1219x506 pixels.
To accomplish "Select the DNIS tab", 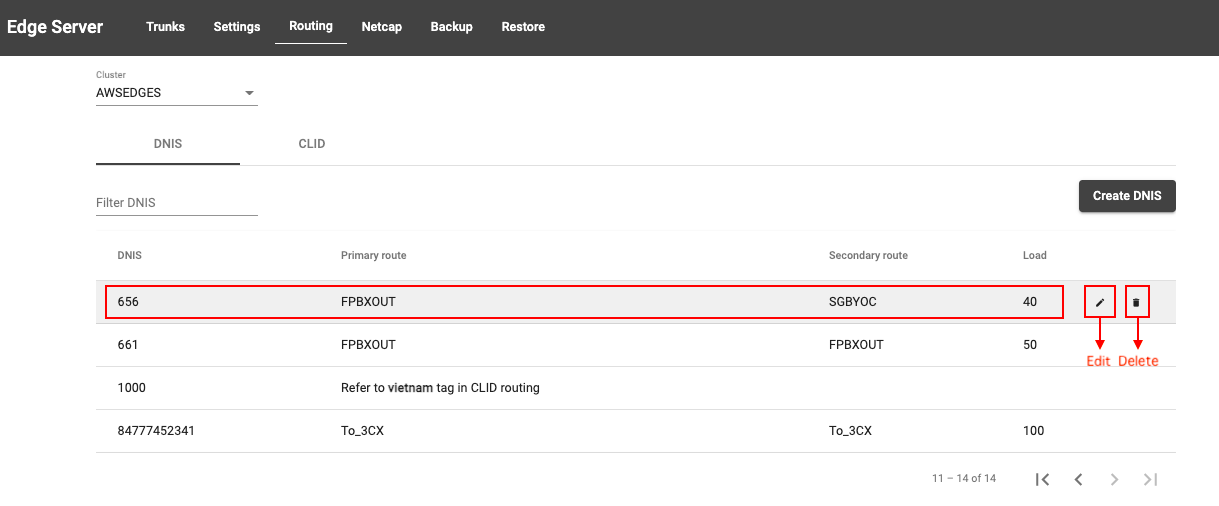I will pos(168,144).
